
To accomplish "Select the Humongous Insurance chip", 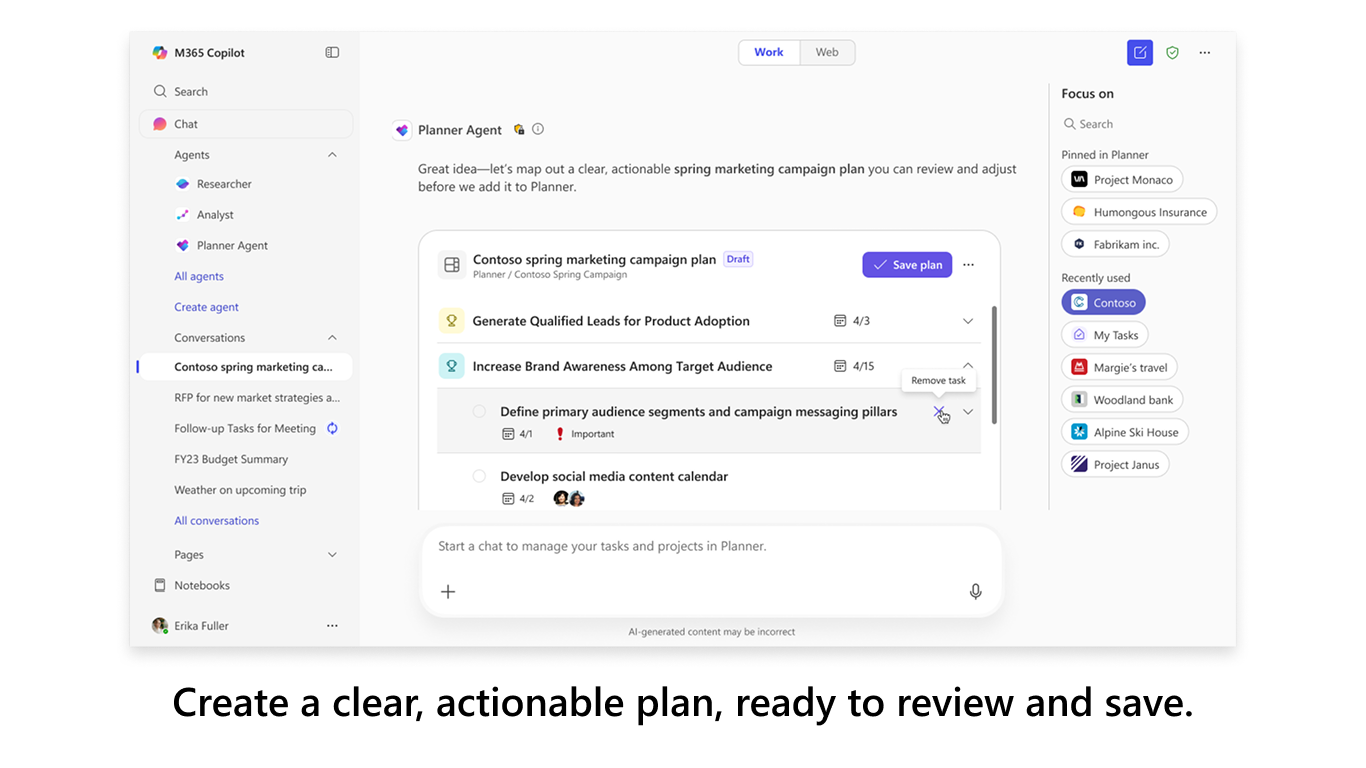I will pyautogui.click(x=1139, y=212).
